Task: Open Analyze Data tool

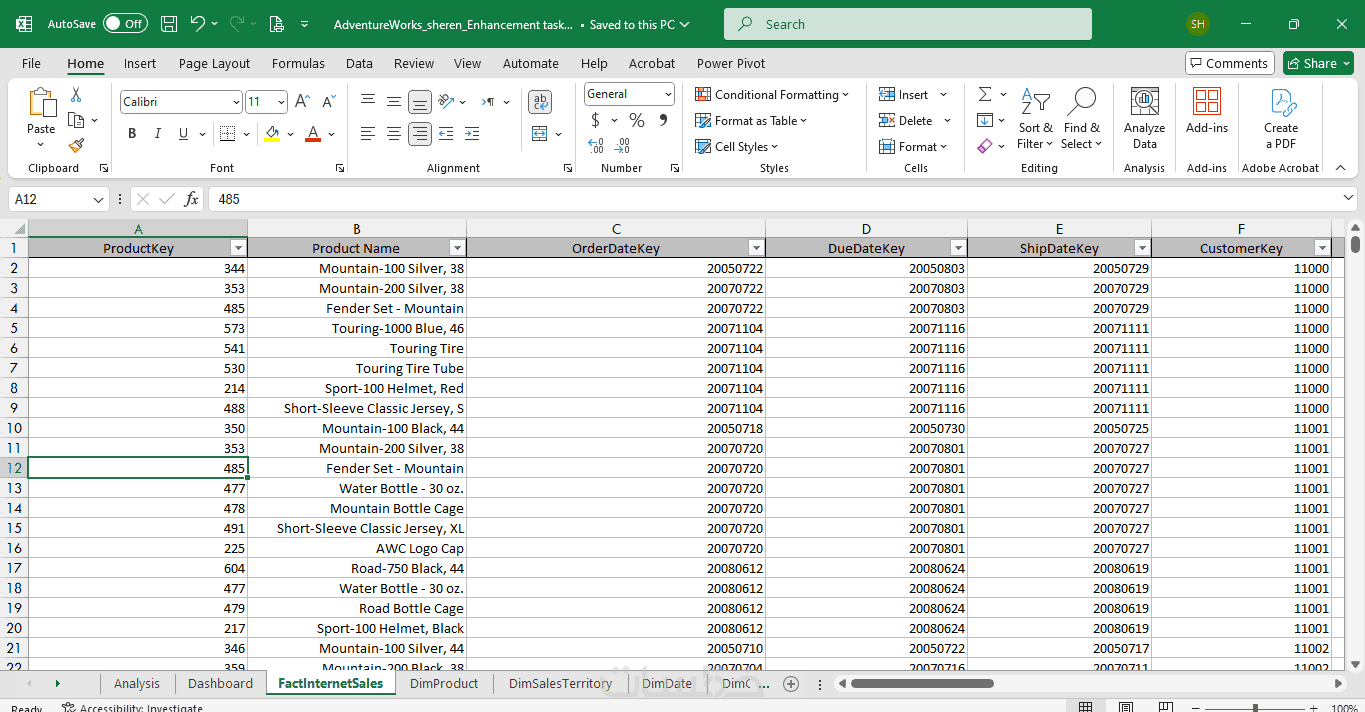Action: [x=1144, y=118]
